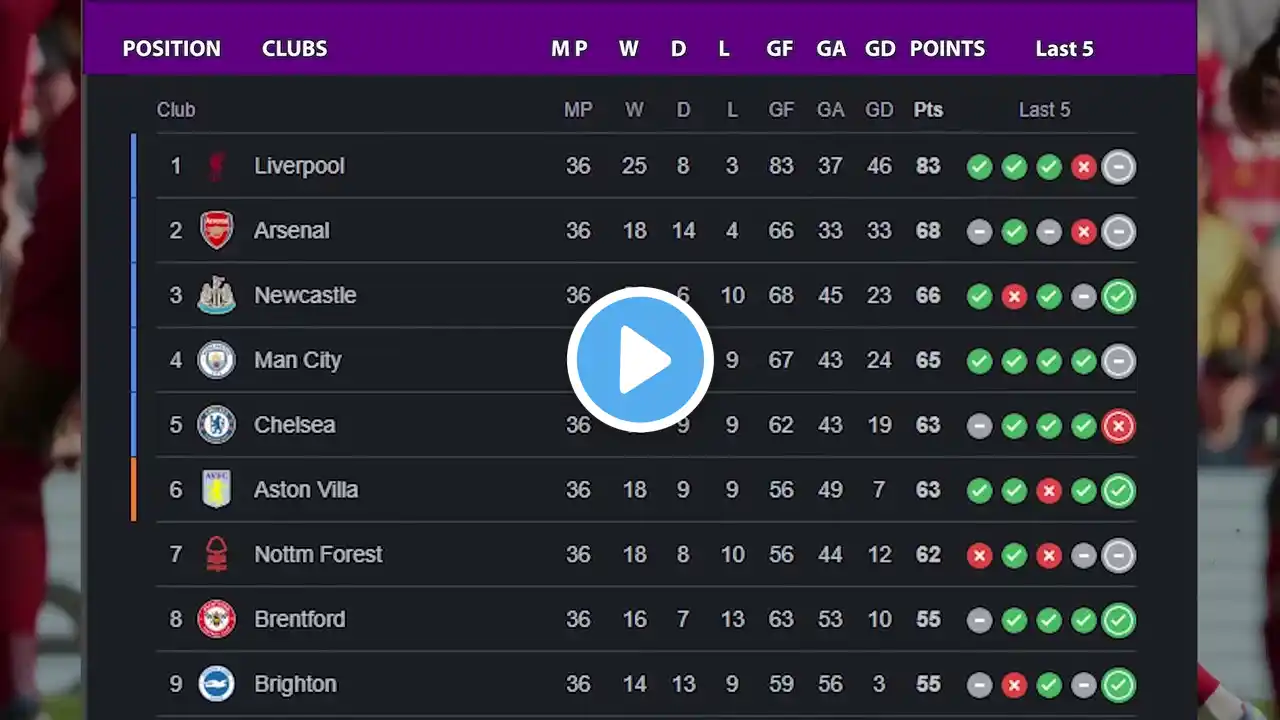1280x720 pixels.
Task: Select Newcastle's latest green win result icon
Action: [1118, 297]
